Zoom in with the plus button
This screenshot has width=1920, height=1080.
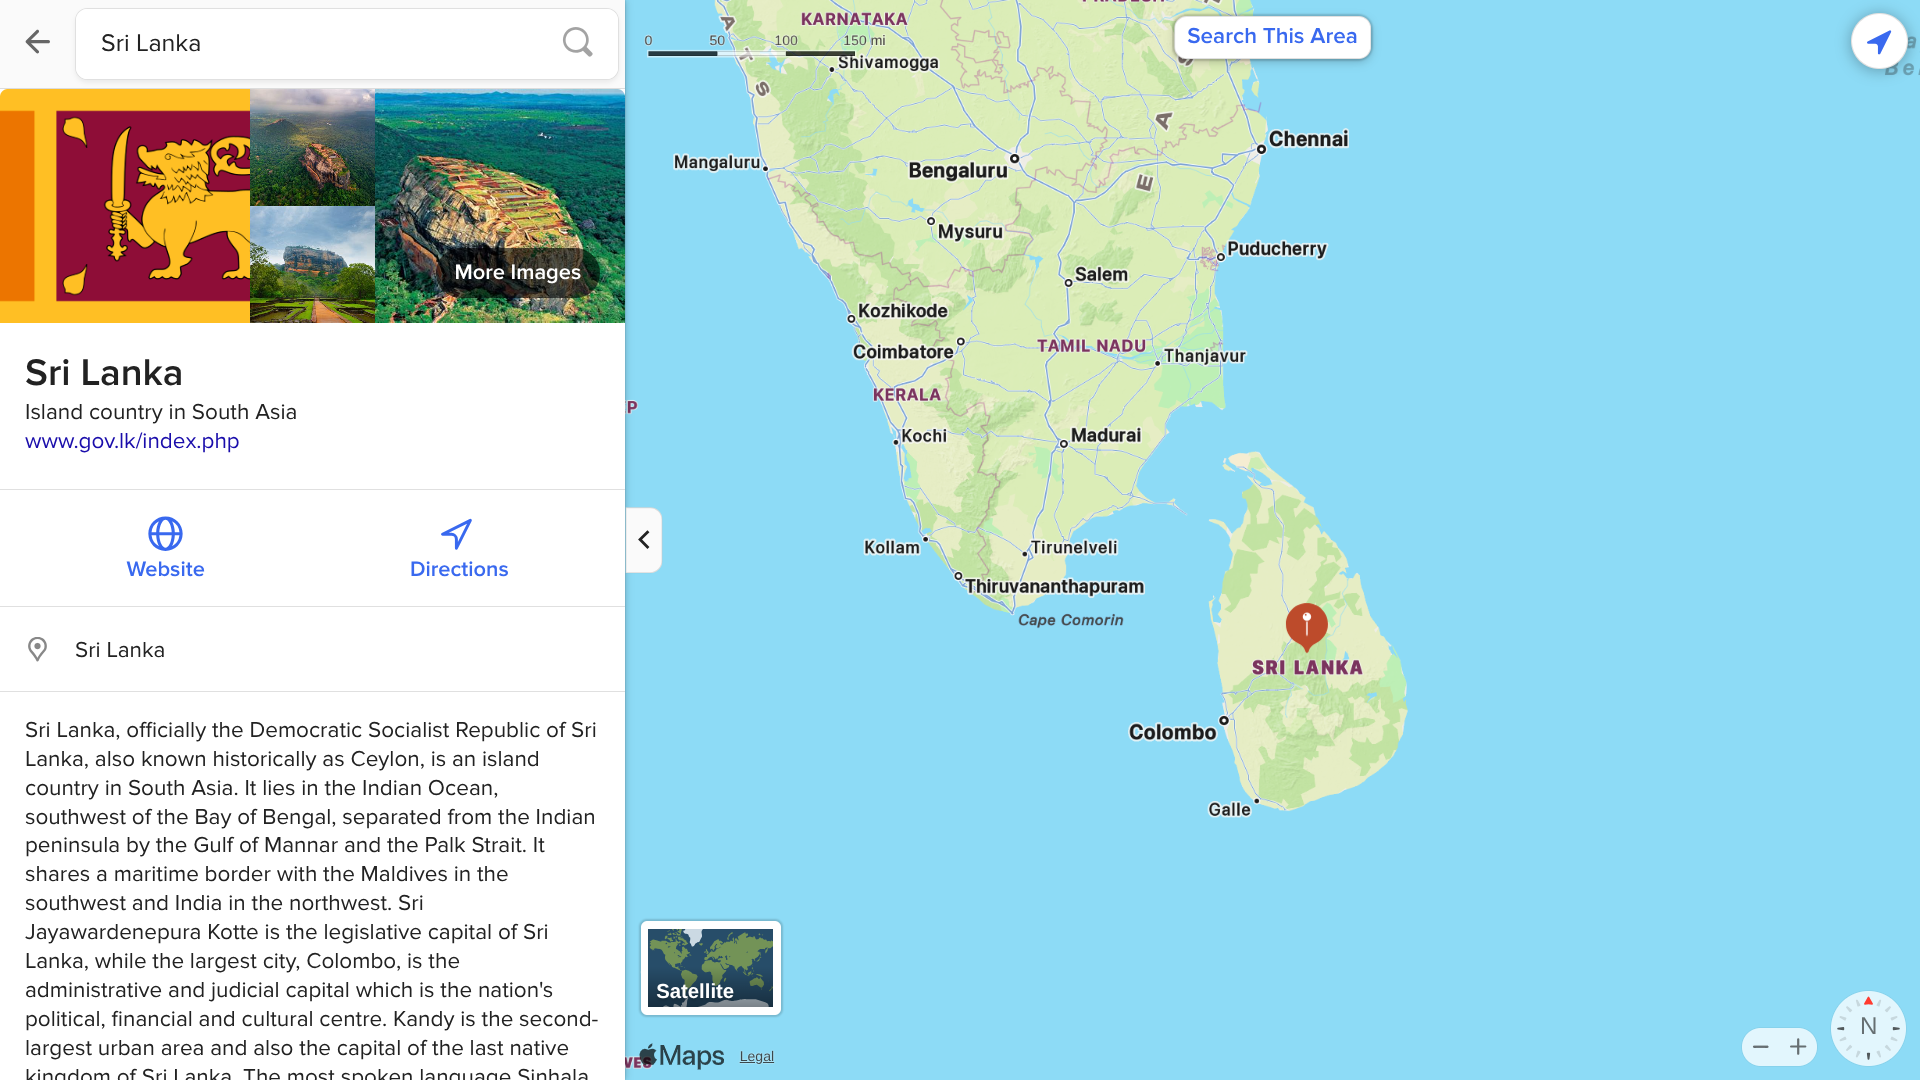point(1798,1047)
